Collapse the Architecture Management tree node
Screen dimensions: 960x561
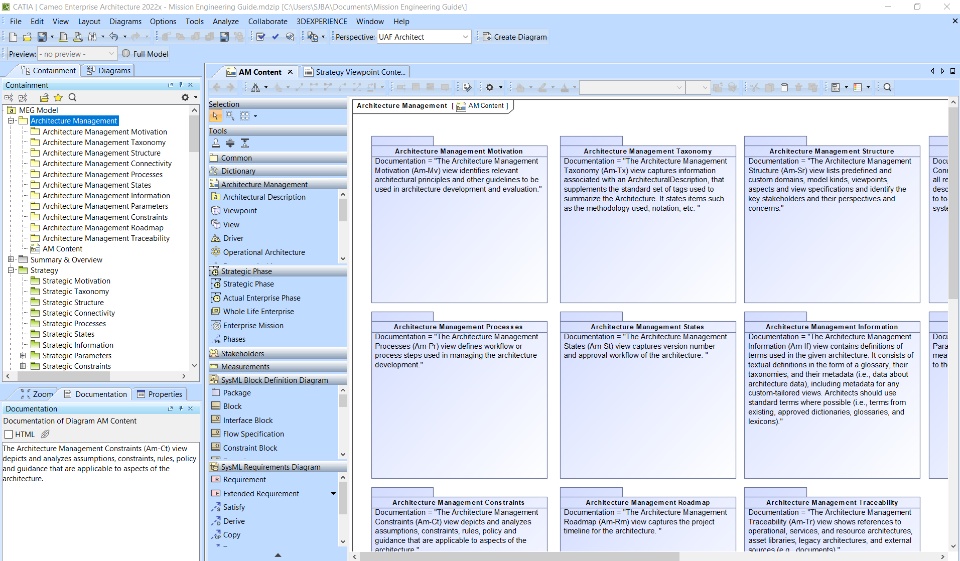[10, 121]
